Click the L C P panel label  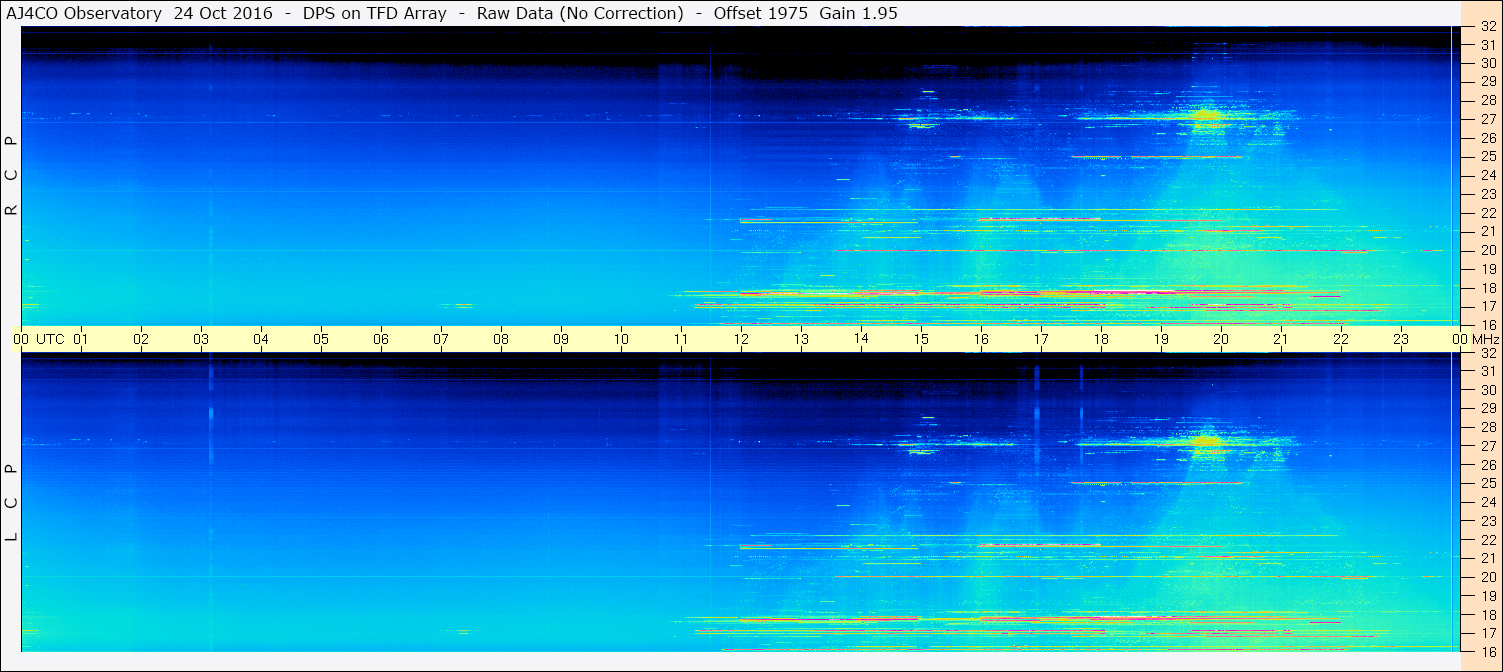click(11, 503)
